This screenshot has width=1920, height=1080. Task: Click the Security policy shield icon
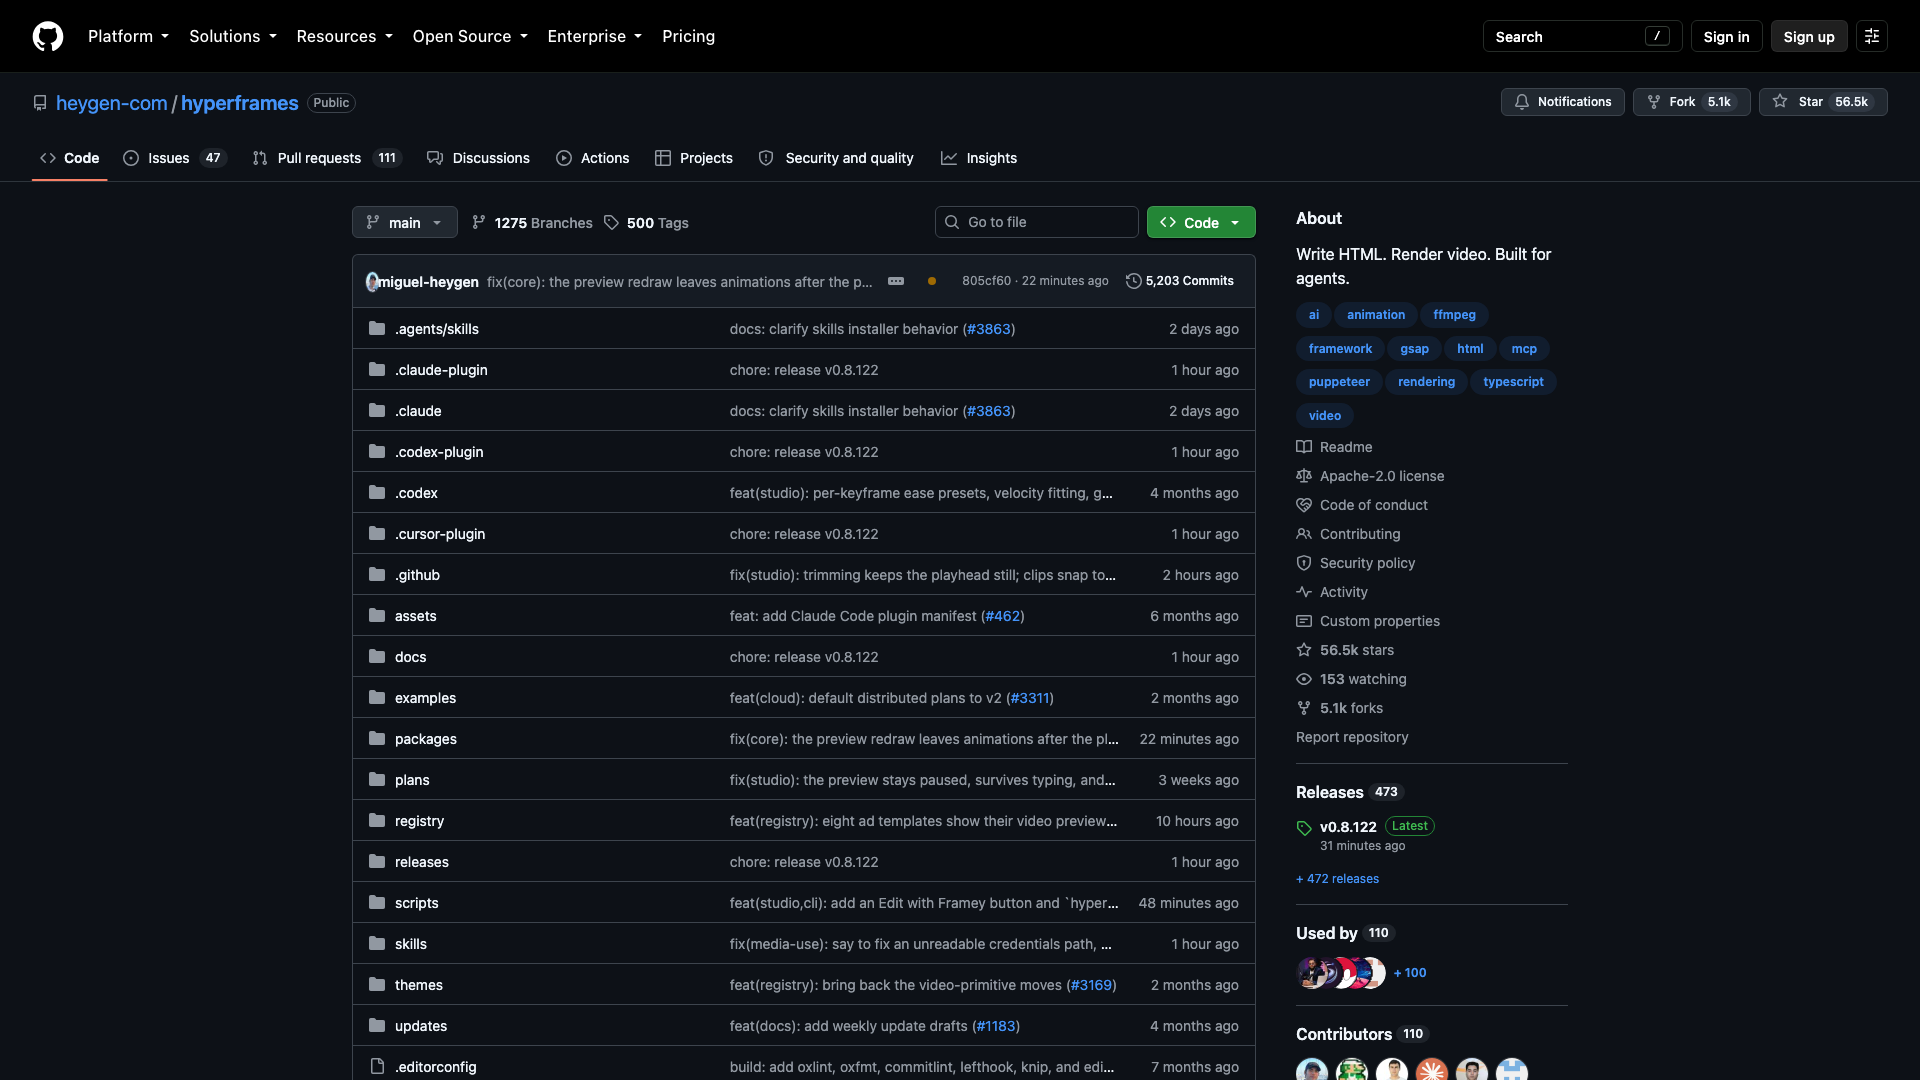coord(1304,563)
